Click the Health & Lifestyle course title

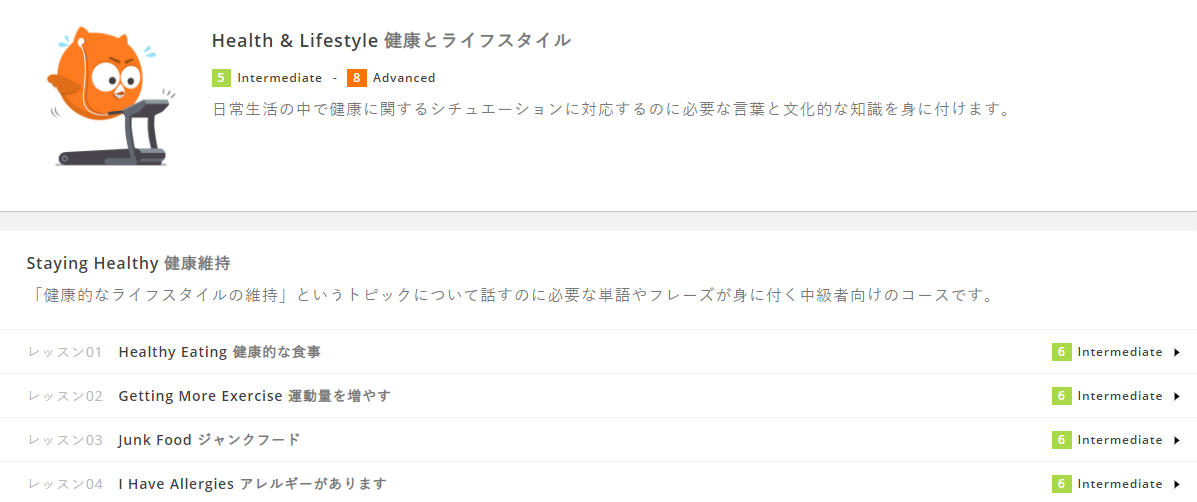coord(391,41)
